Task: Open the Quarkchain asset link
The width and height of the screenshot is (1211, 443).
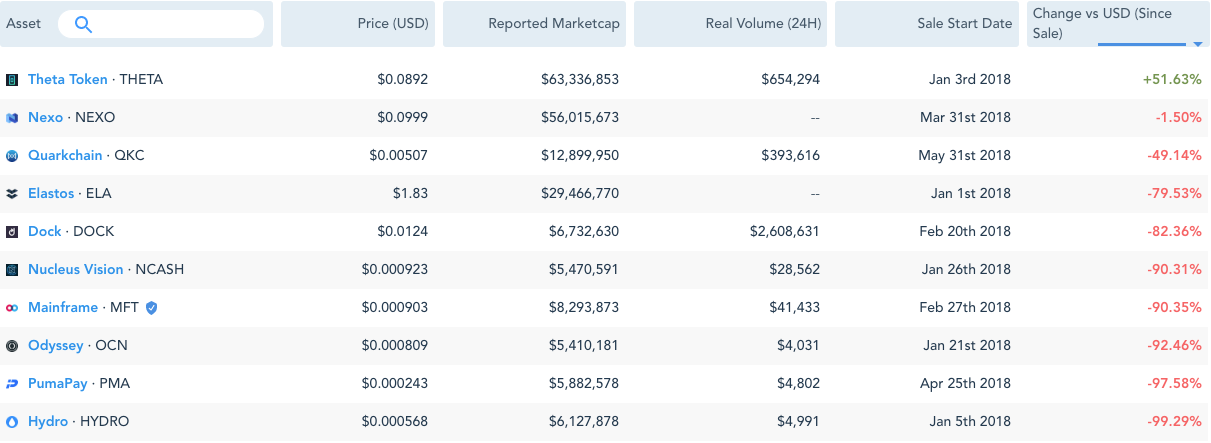Action: 65,155
